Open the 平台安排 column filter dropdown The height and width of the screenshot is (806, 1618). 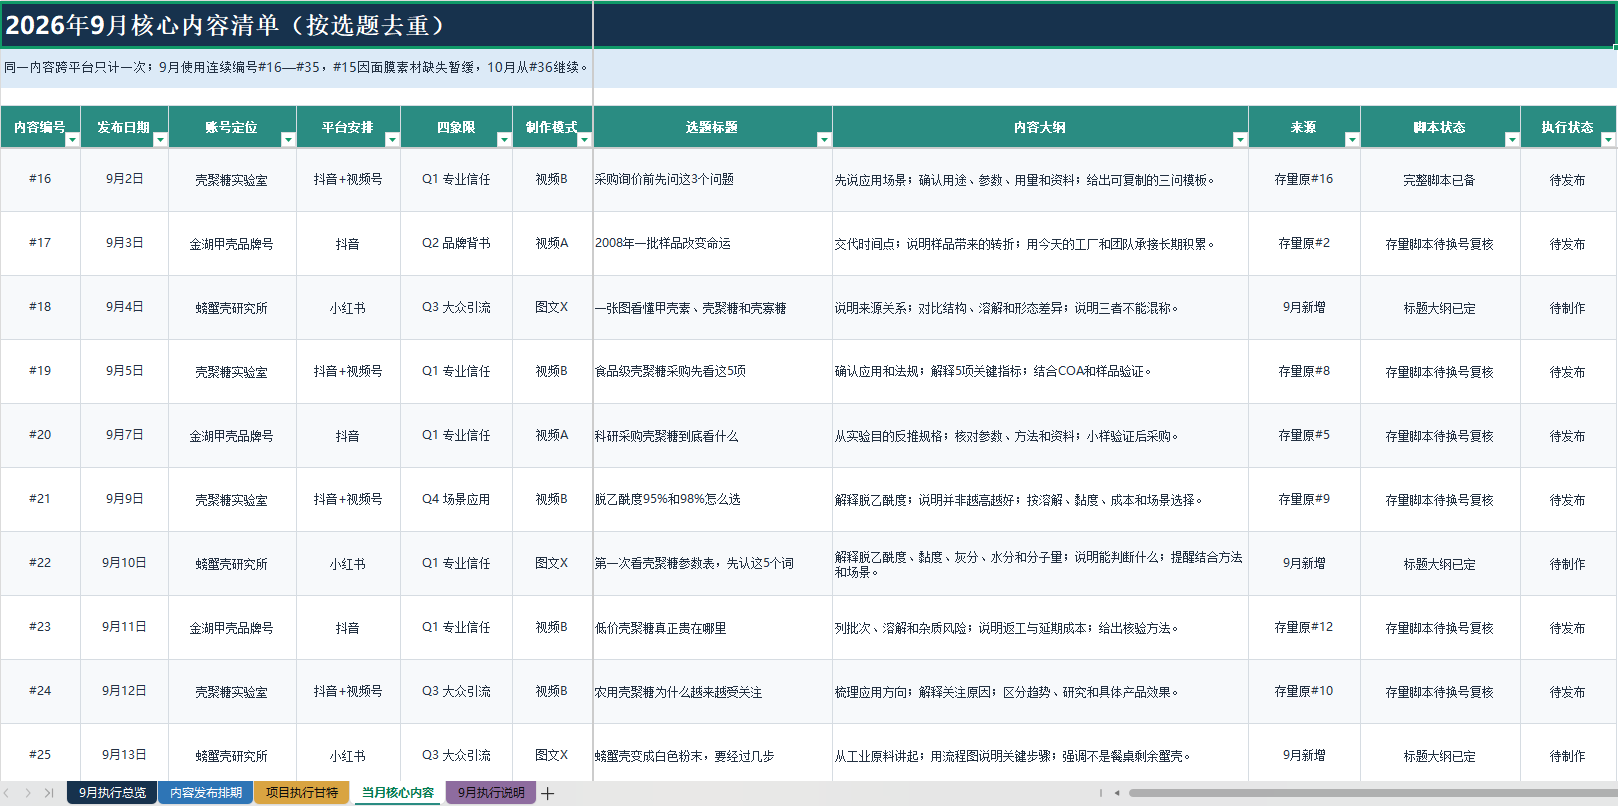point(392,140)
